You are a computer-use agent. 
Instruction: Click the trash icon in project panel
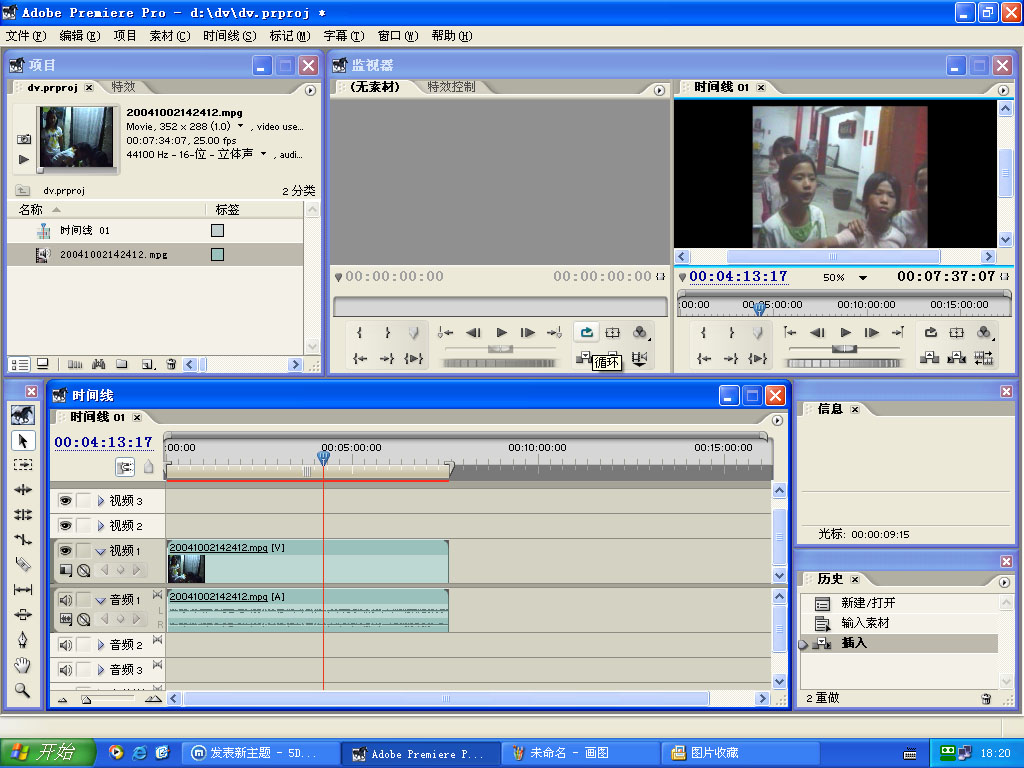click(x=171, y=364)
